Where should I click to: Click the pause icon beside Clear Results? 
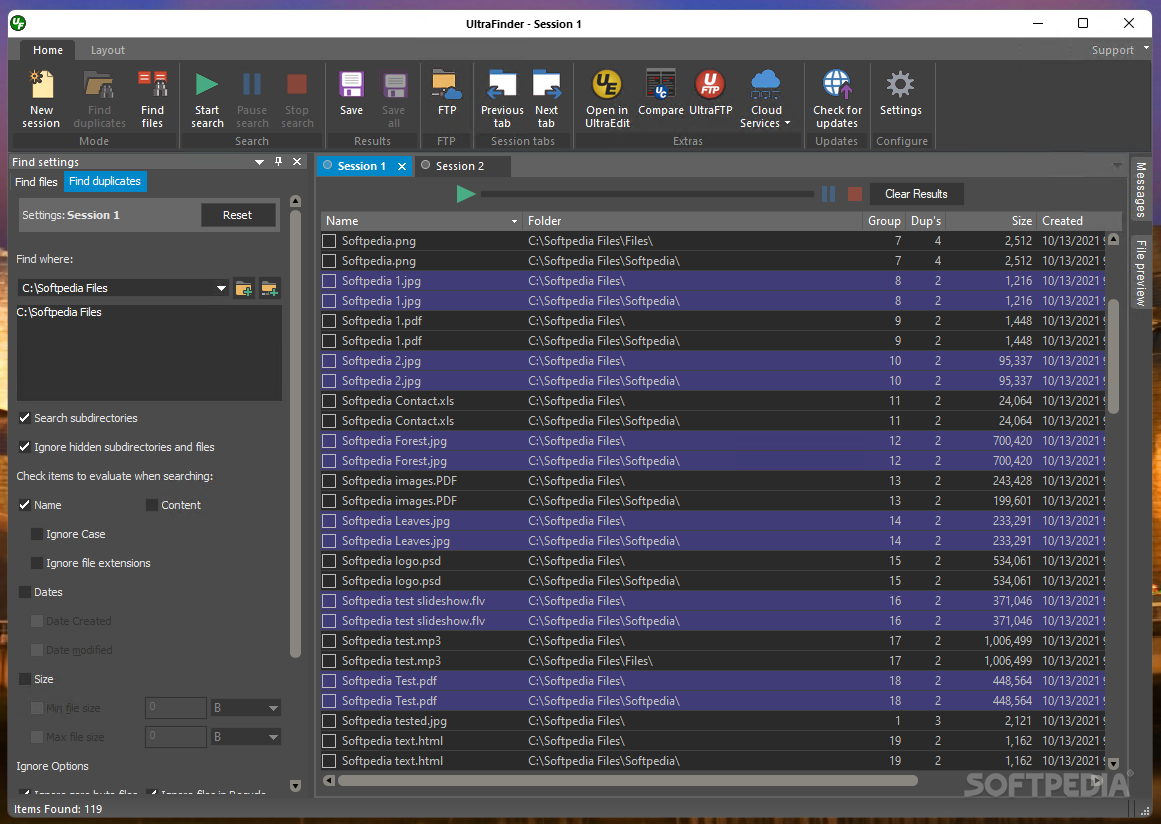[829, 194]
